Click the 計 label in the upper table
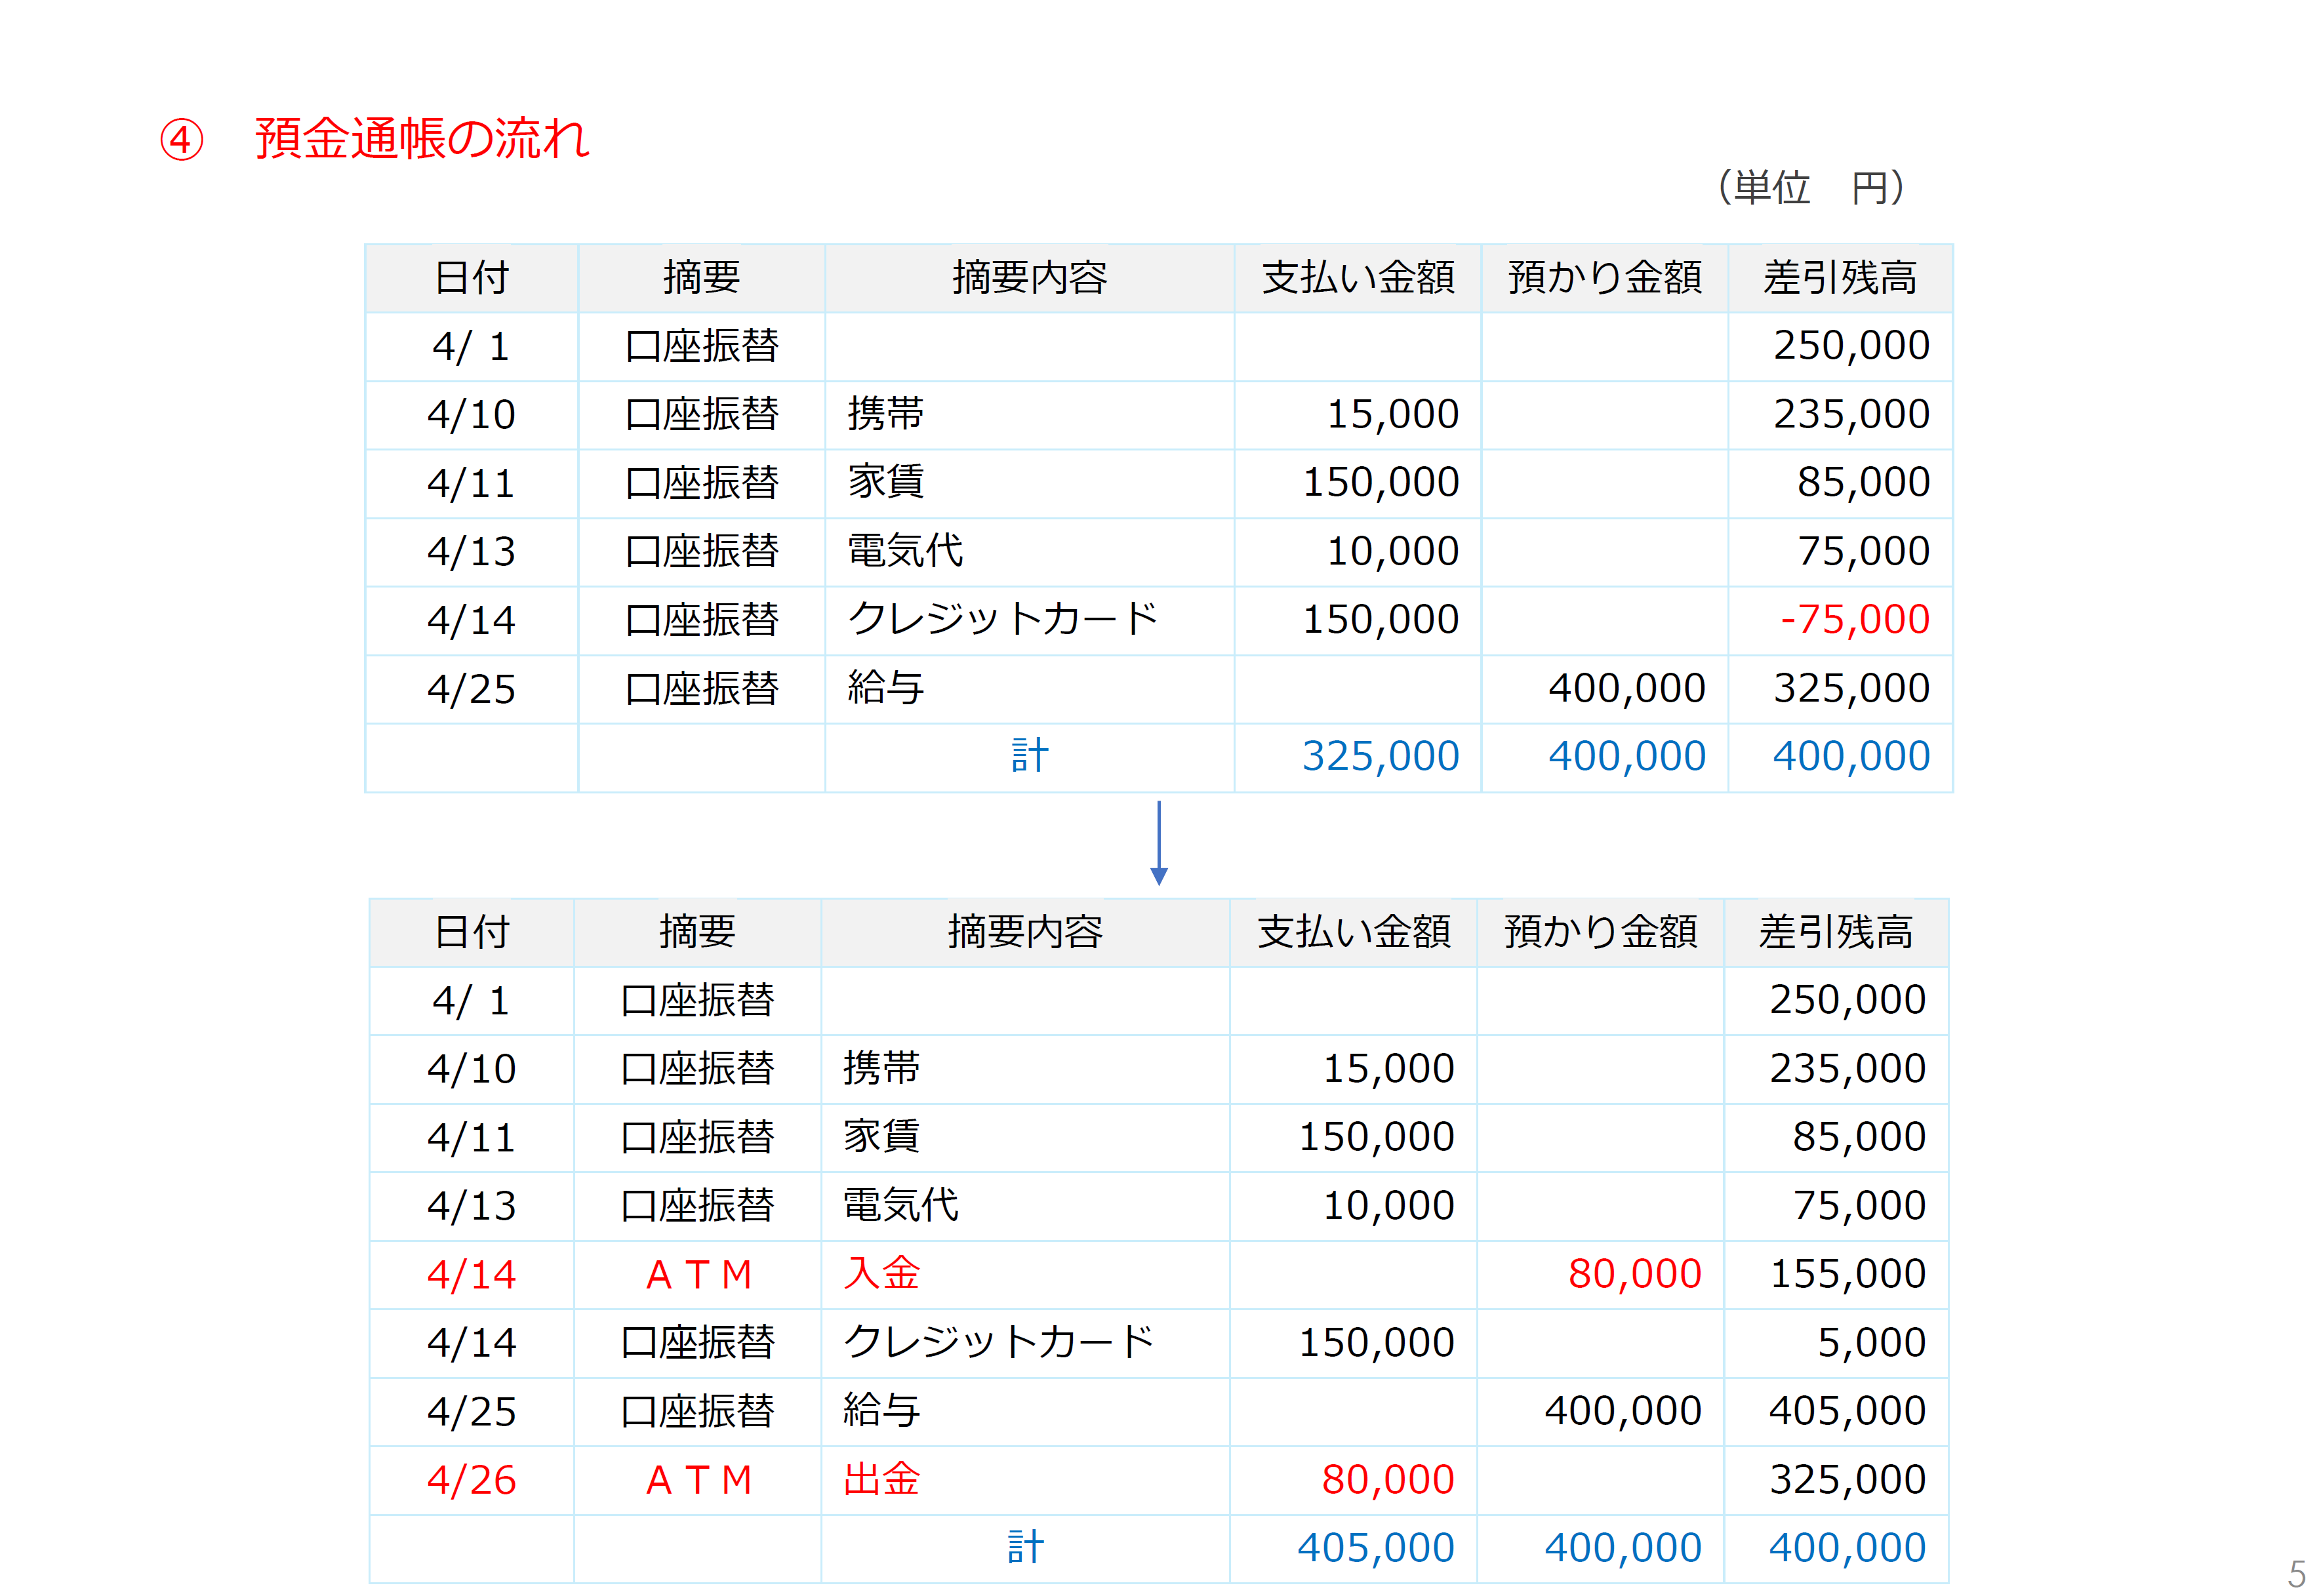 pos(1029,756)
